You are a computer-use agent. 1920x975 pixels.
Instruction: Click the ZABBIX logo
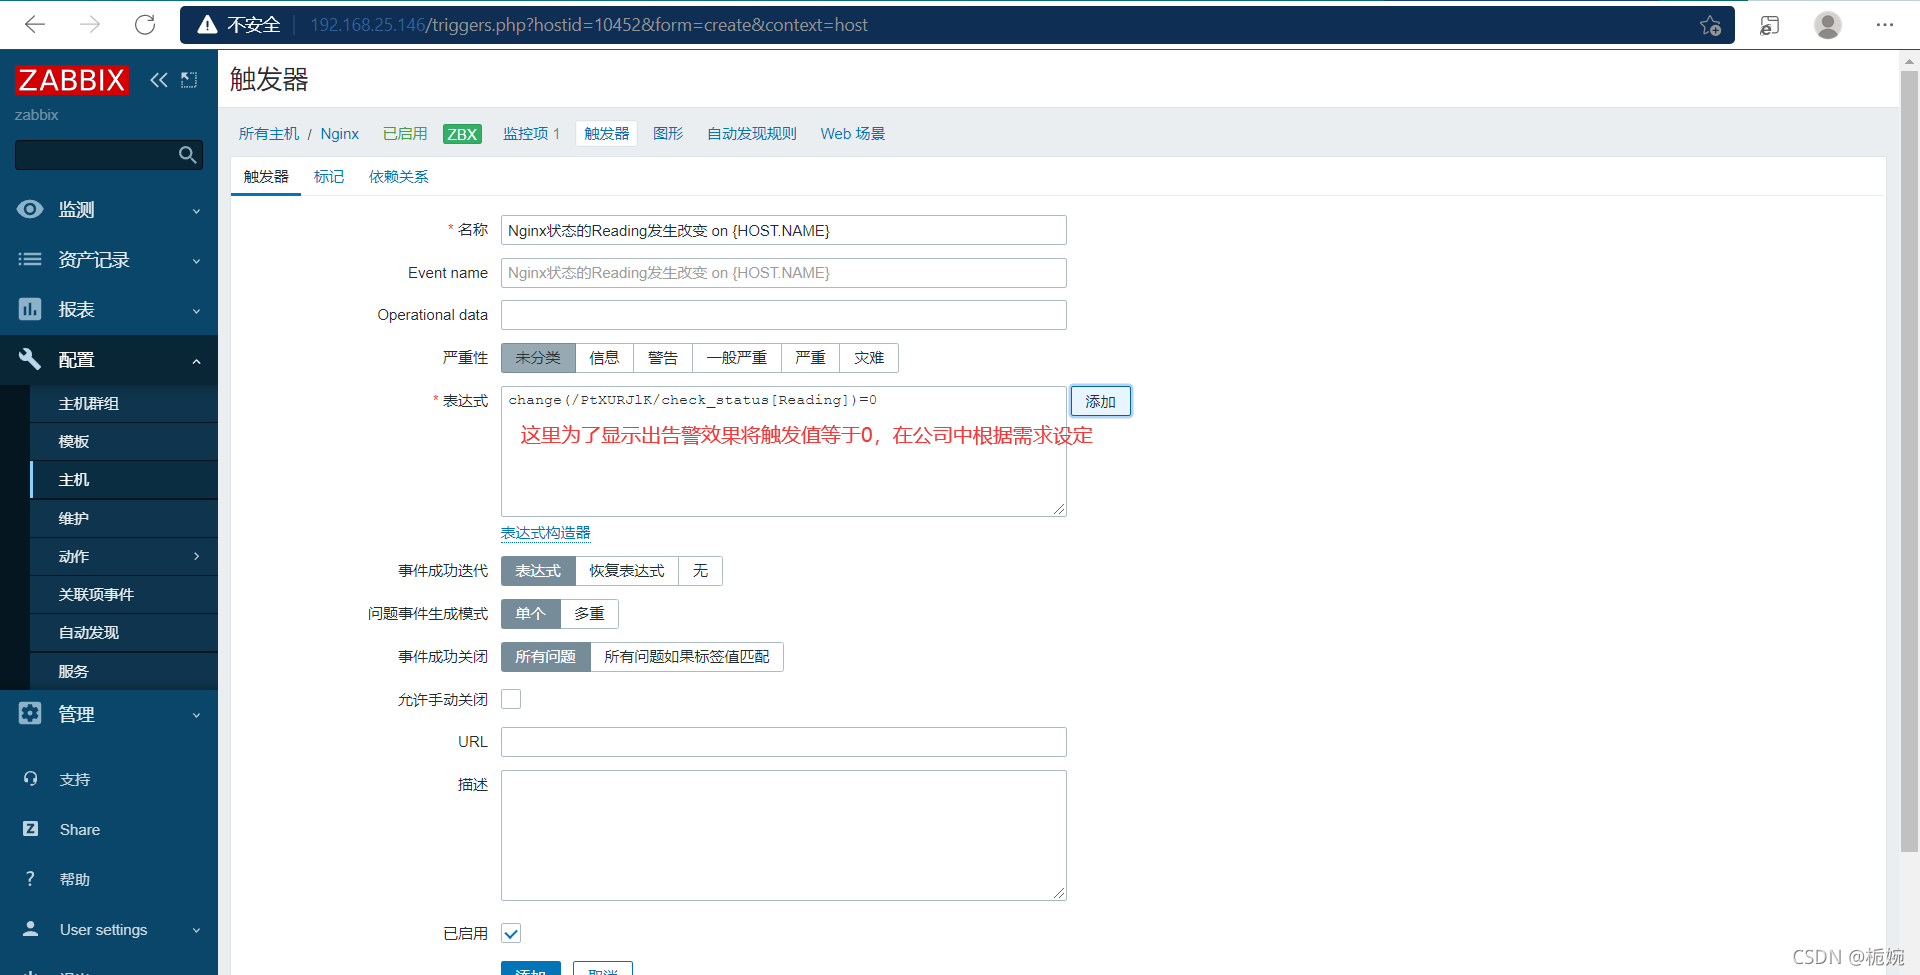coord(72,80)
